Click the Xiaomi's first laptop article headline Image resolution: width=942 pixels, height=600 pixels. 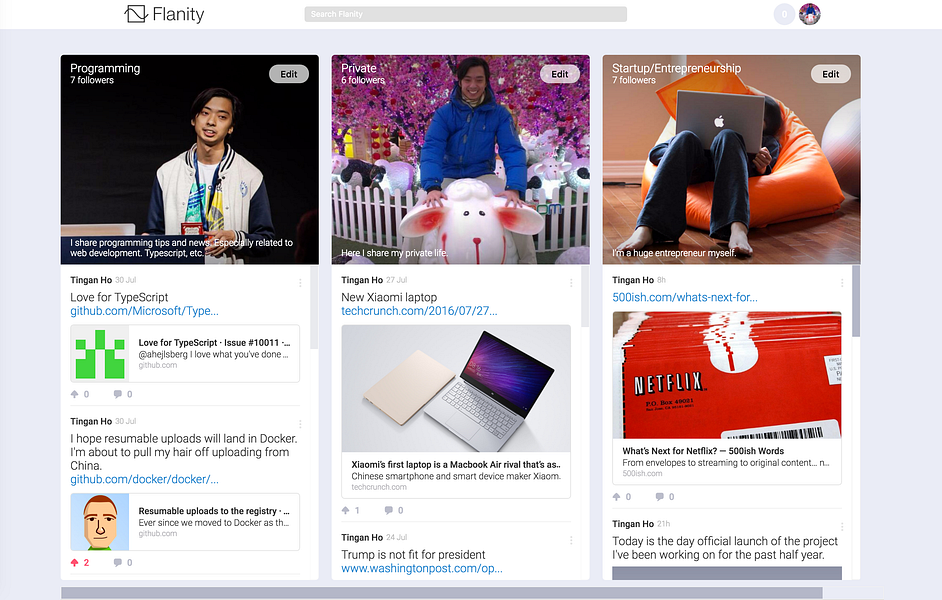[455, 464]
